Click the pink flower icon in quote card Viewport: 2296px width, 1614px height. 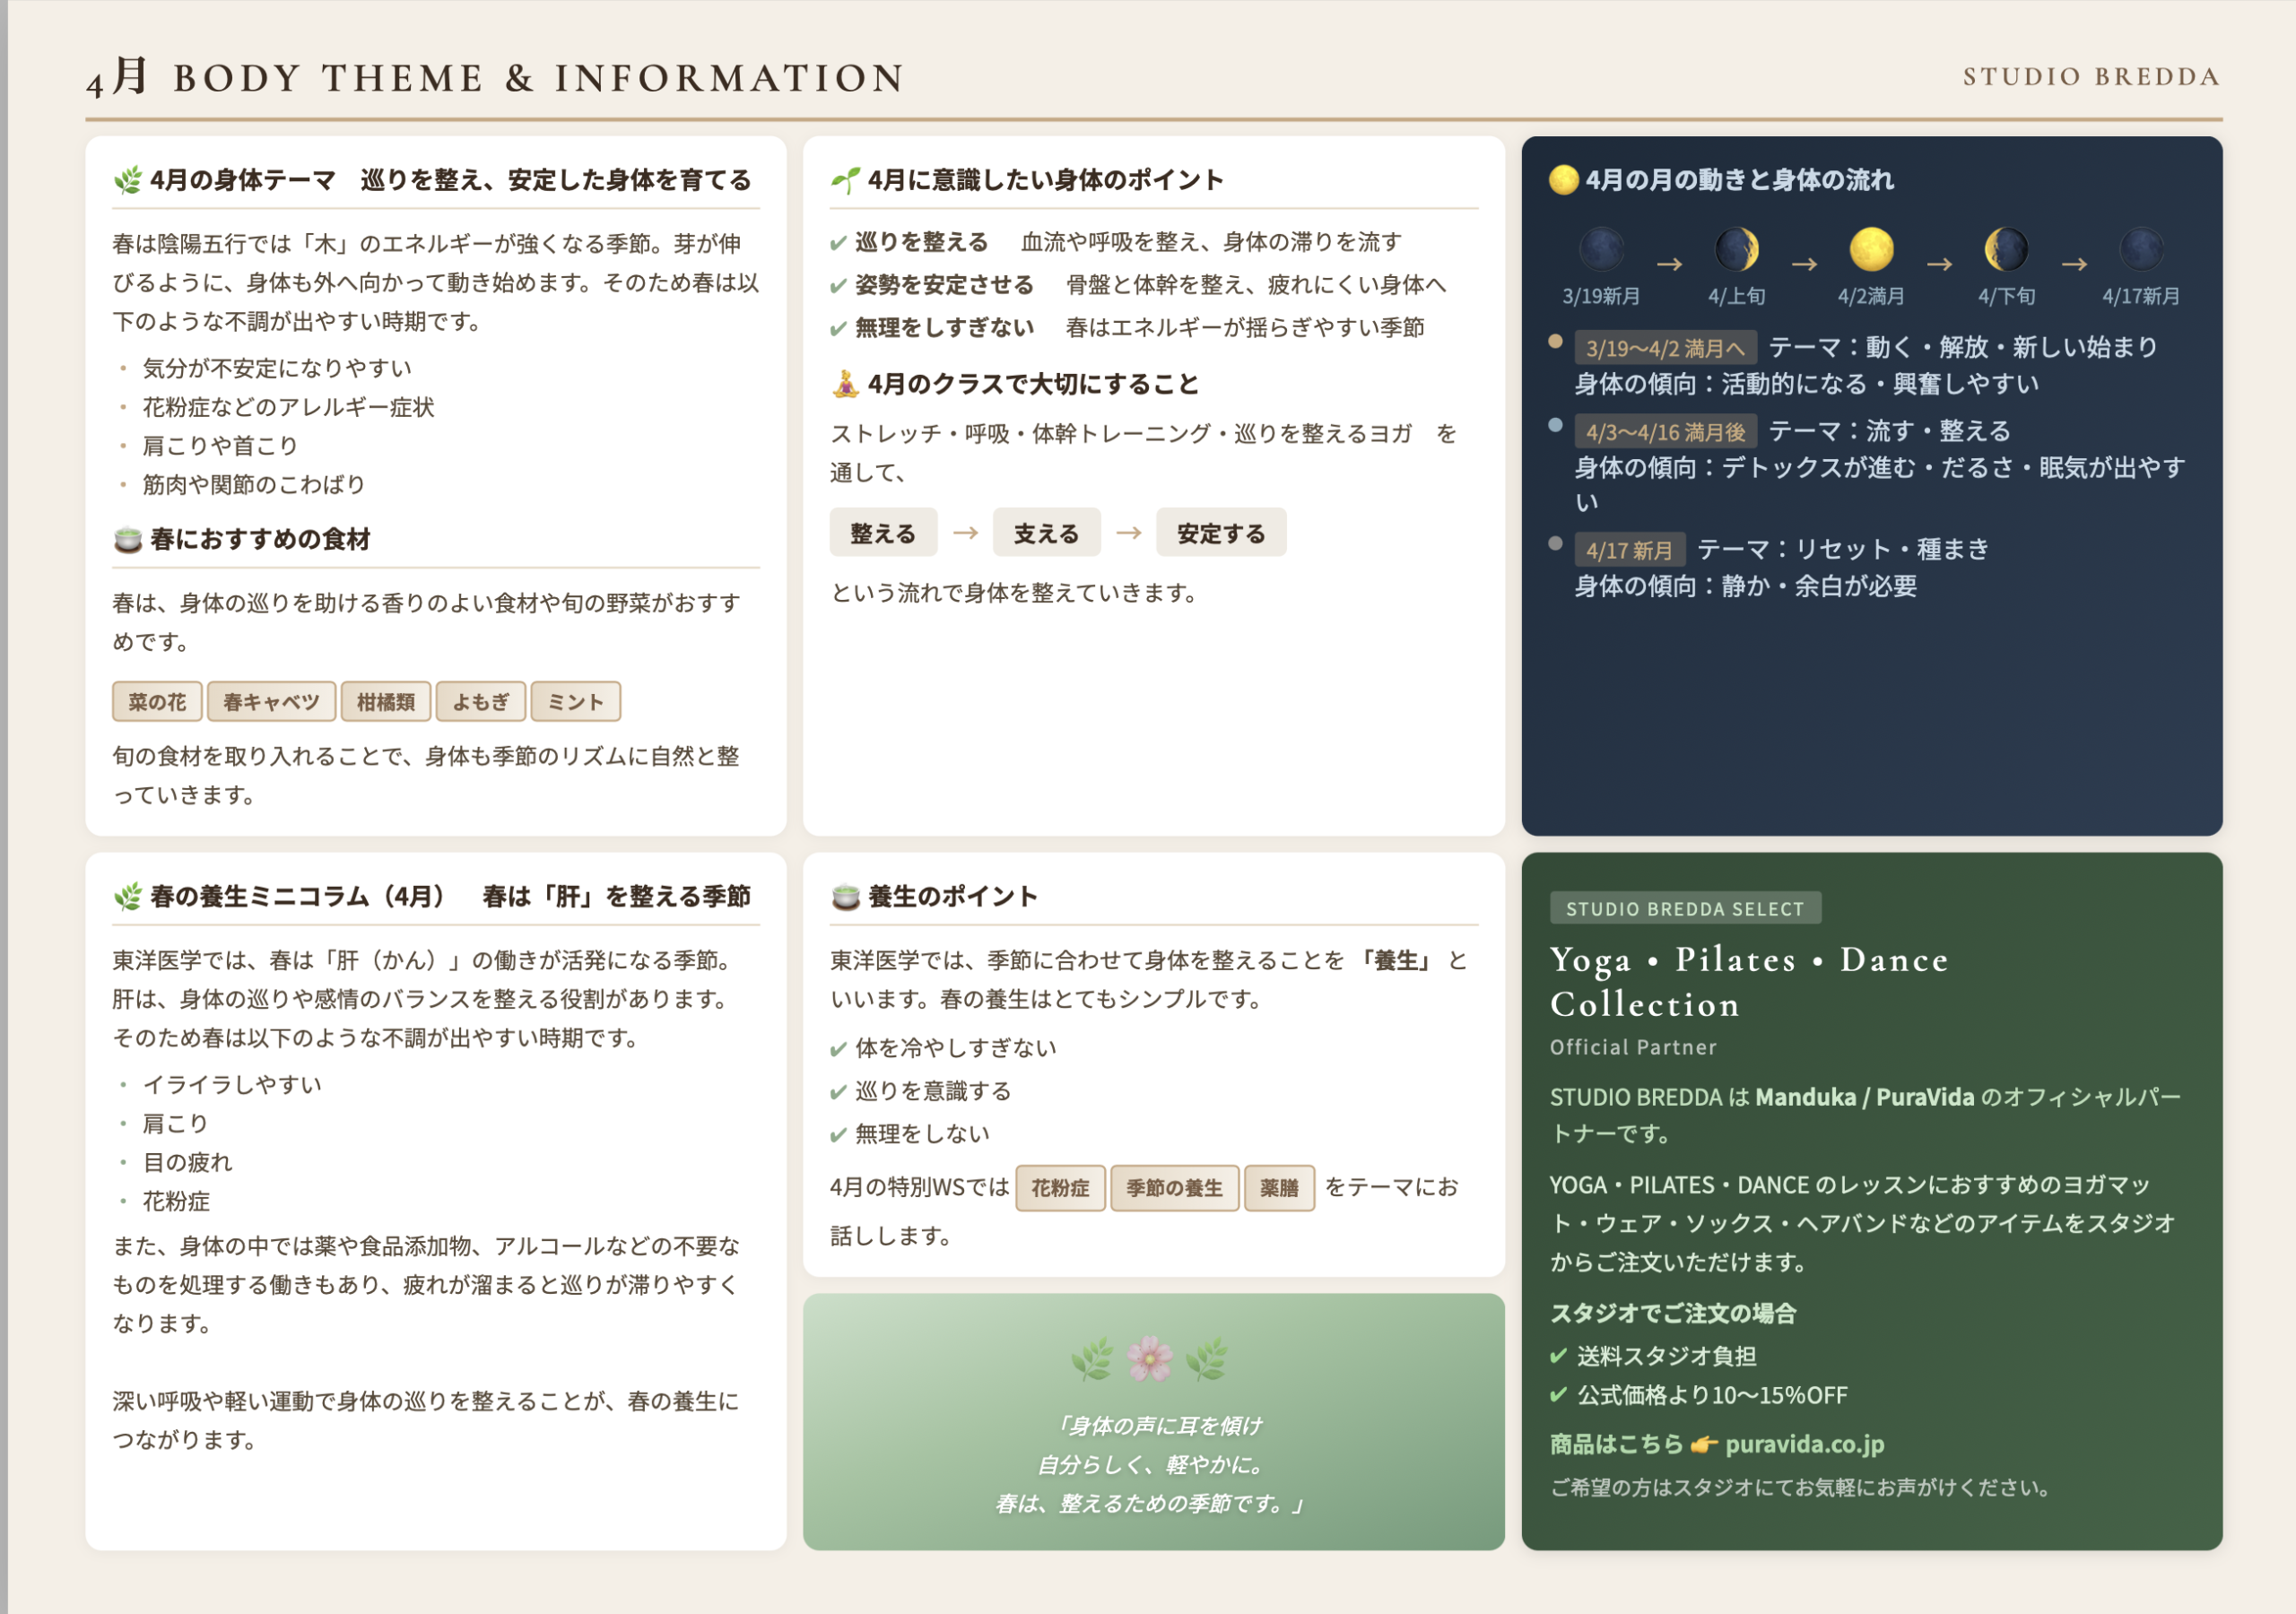1150,1359
